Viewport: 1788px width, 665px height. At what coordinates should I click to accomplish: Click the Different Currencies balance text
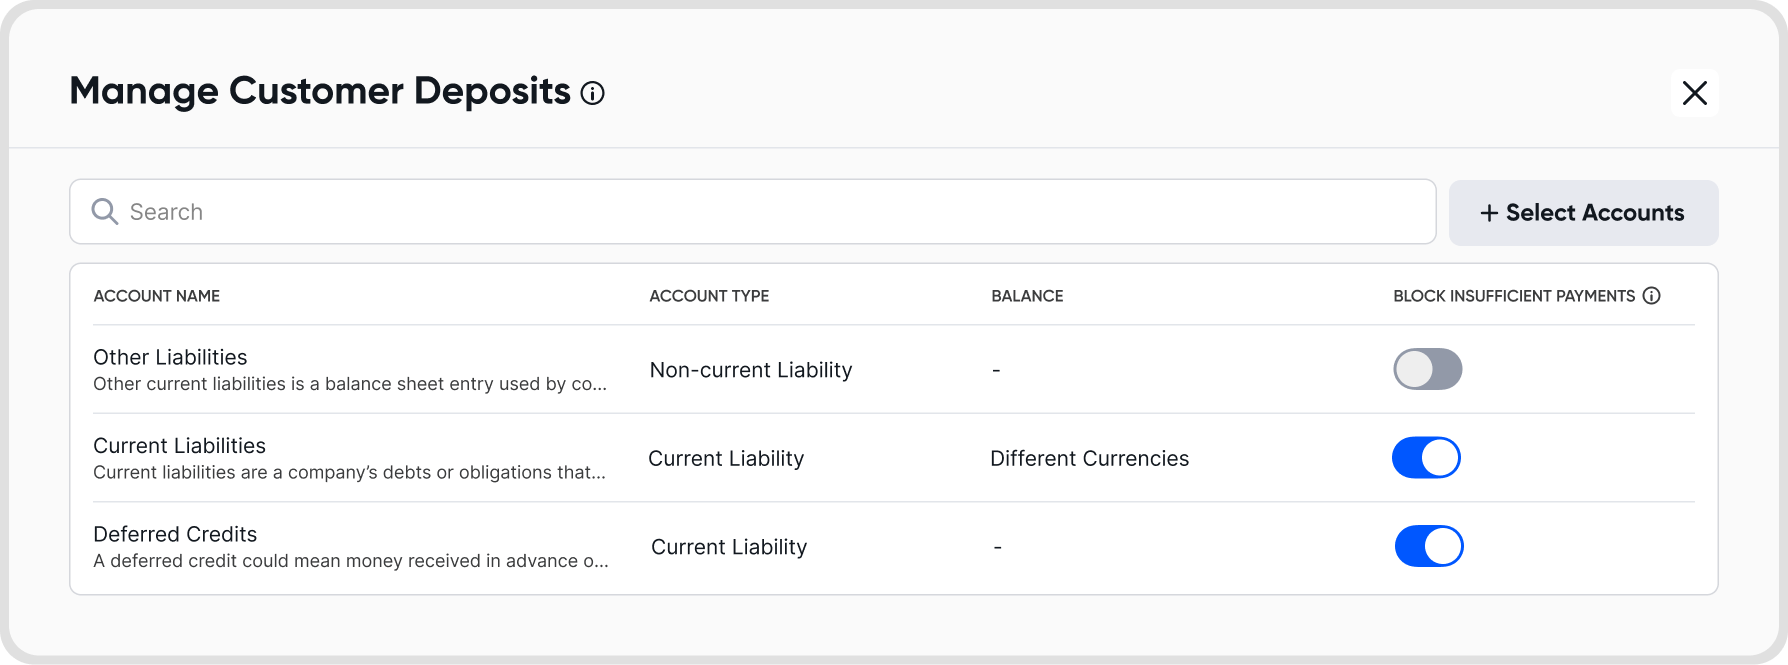click(x=1089, y=458)
